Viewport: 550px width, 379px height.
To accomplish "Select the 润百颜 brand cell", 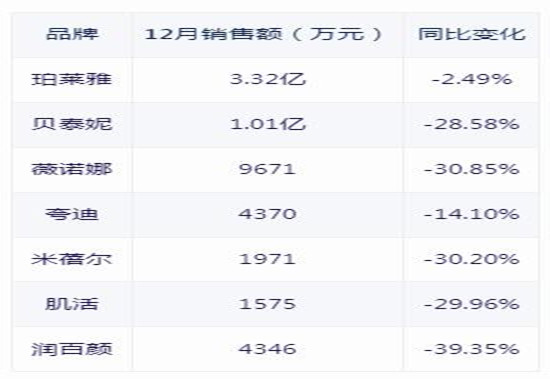I will (72, 349).
